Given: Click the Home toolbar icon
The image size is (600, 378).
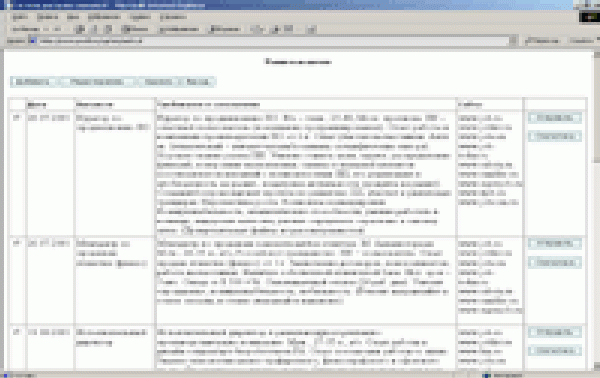Looking at the screenshot, I should click(x=109, y=29).
